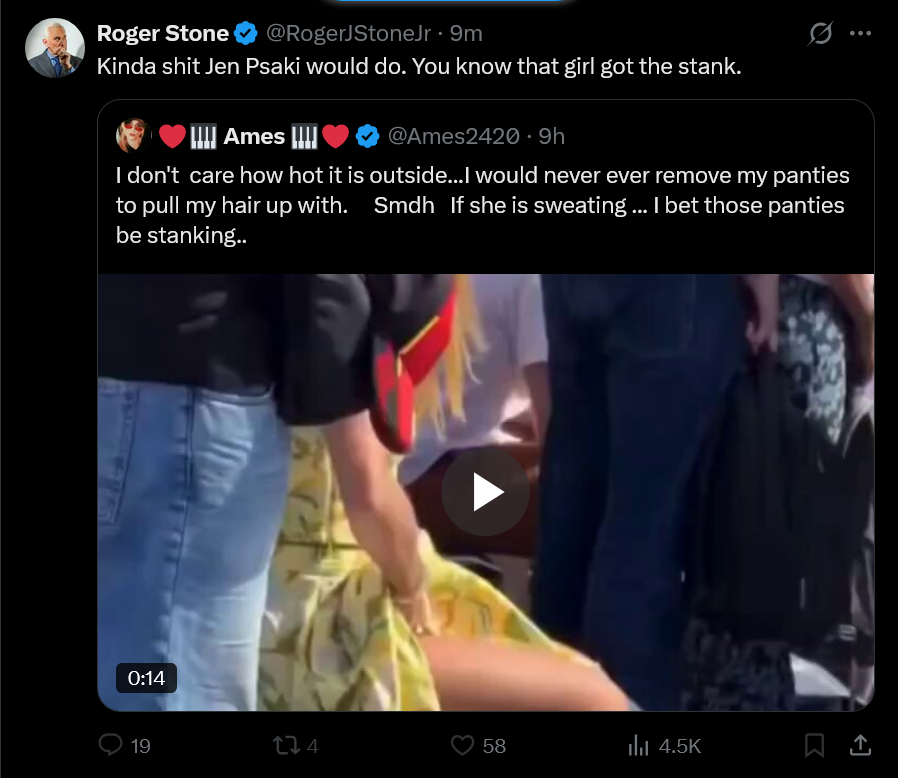Viewport: 898px width, 778px height.
Task: Open the @RogerJStoneJr handle link
Action: (x=349, y=33)
